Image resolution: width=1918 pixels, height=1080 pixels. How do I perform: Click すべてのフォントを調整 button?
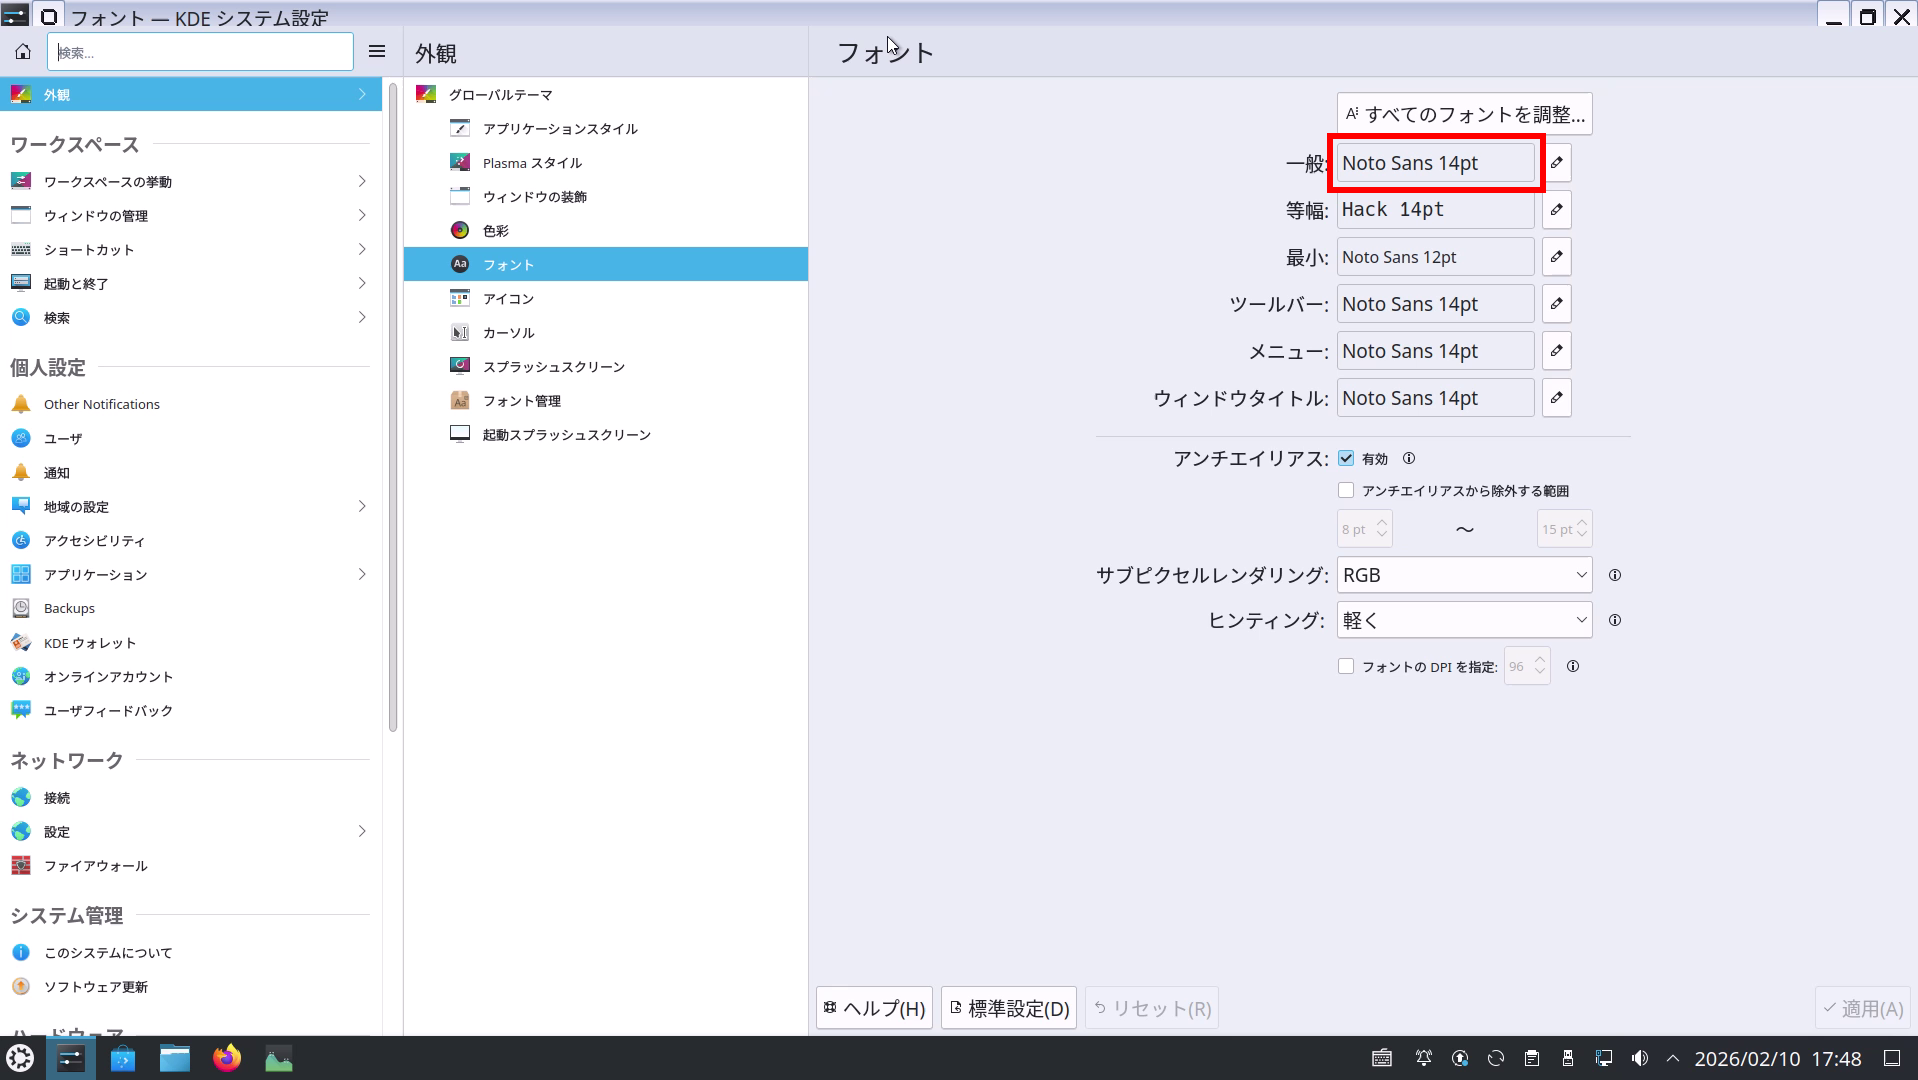tap(1464, 114)
